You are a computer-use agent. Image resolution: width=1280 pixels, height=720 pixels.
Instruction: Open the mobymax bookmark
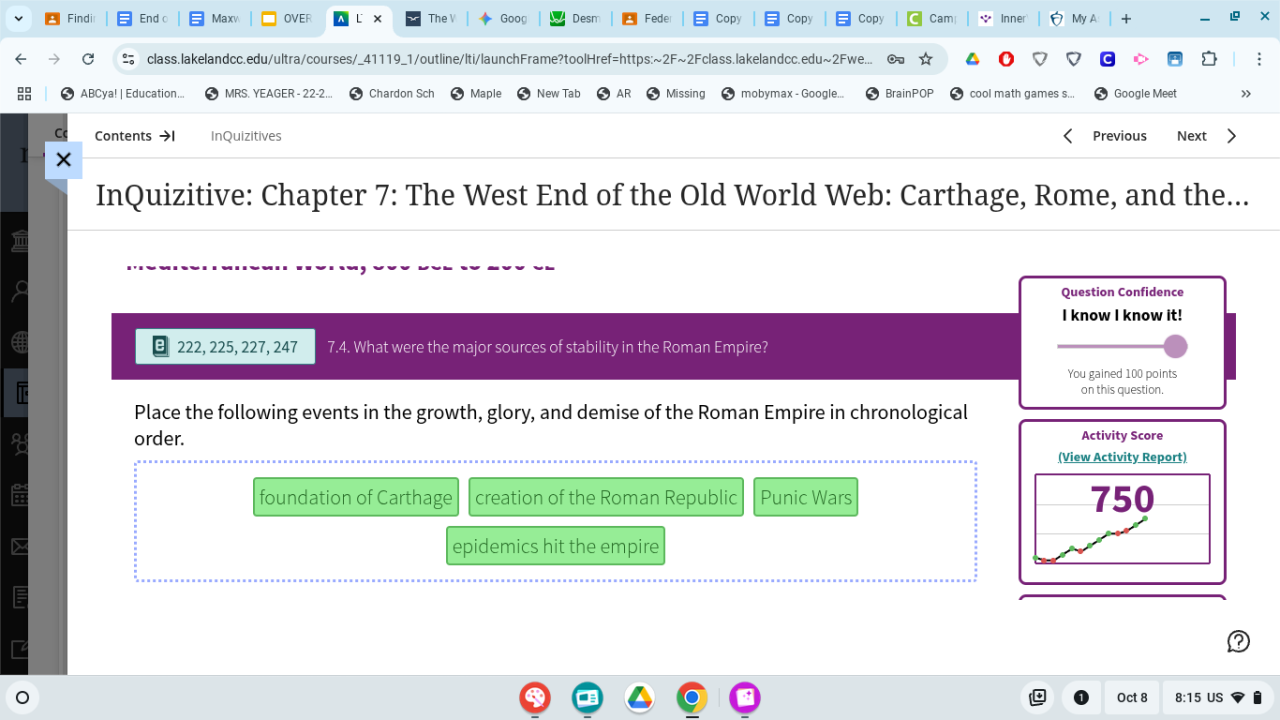click(783, 93)
